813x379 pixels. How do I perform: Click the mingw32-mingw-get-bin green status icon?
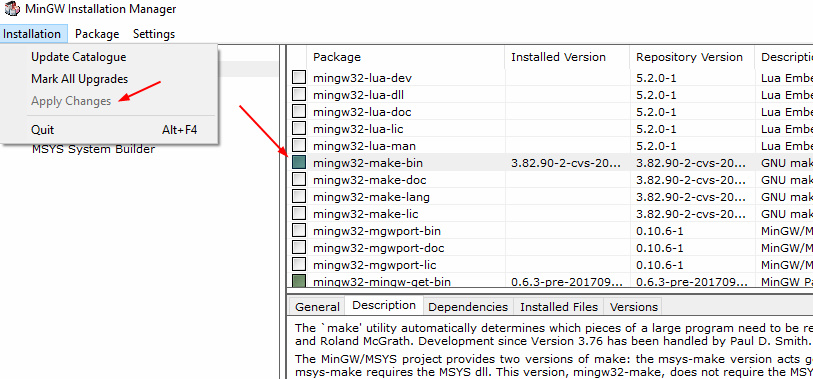pos(299,281)
